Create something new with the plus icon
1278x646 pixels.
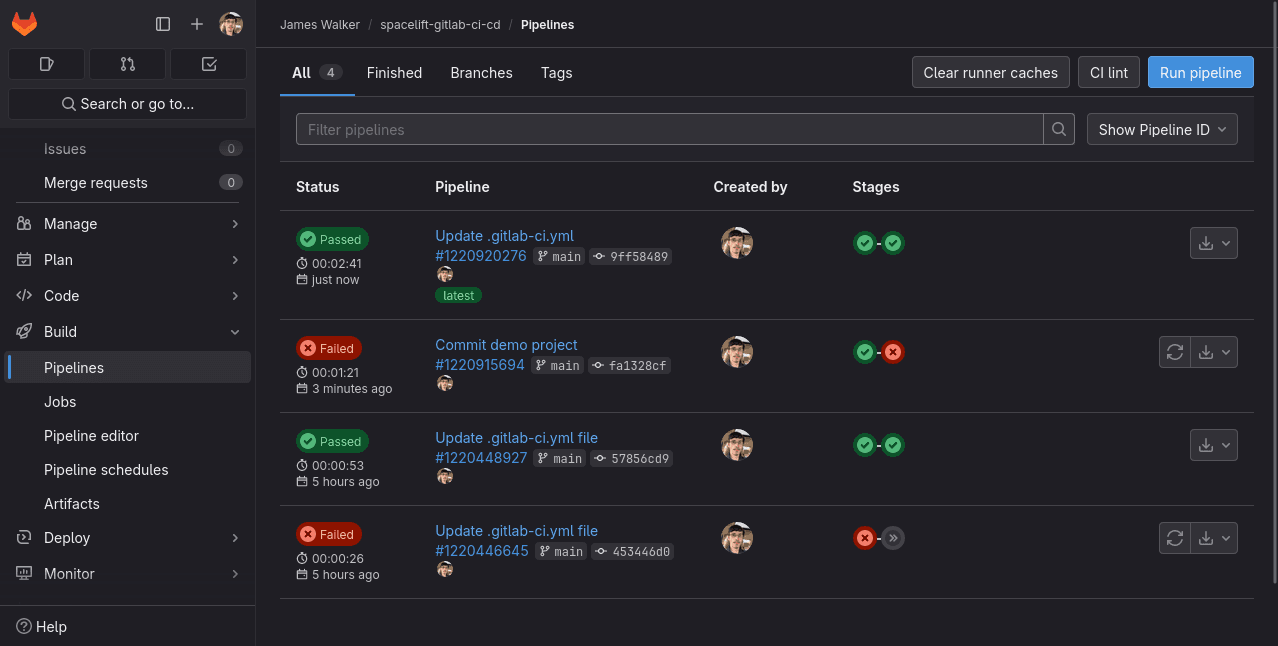[196, 24]
